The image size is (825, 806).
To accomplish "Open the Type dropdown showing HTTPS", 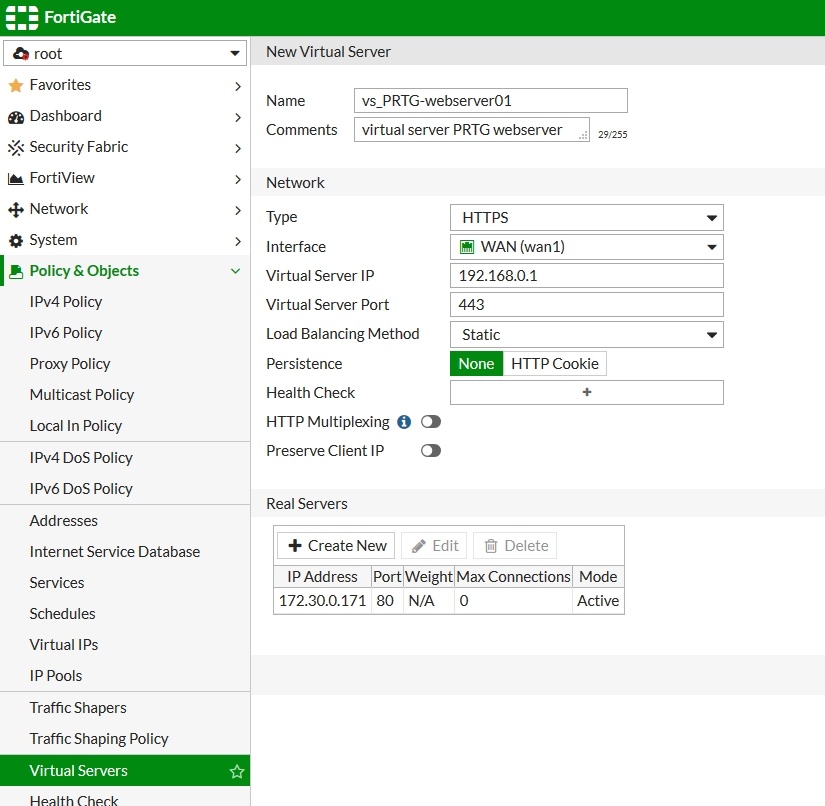I will 586,217.
